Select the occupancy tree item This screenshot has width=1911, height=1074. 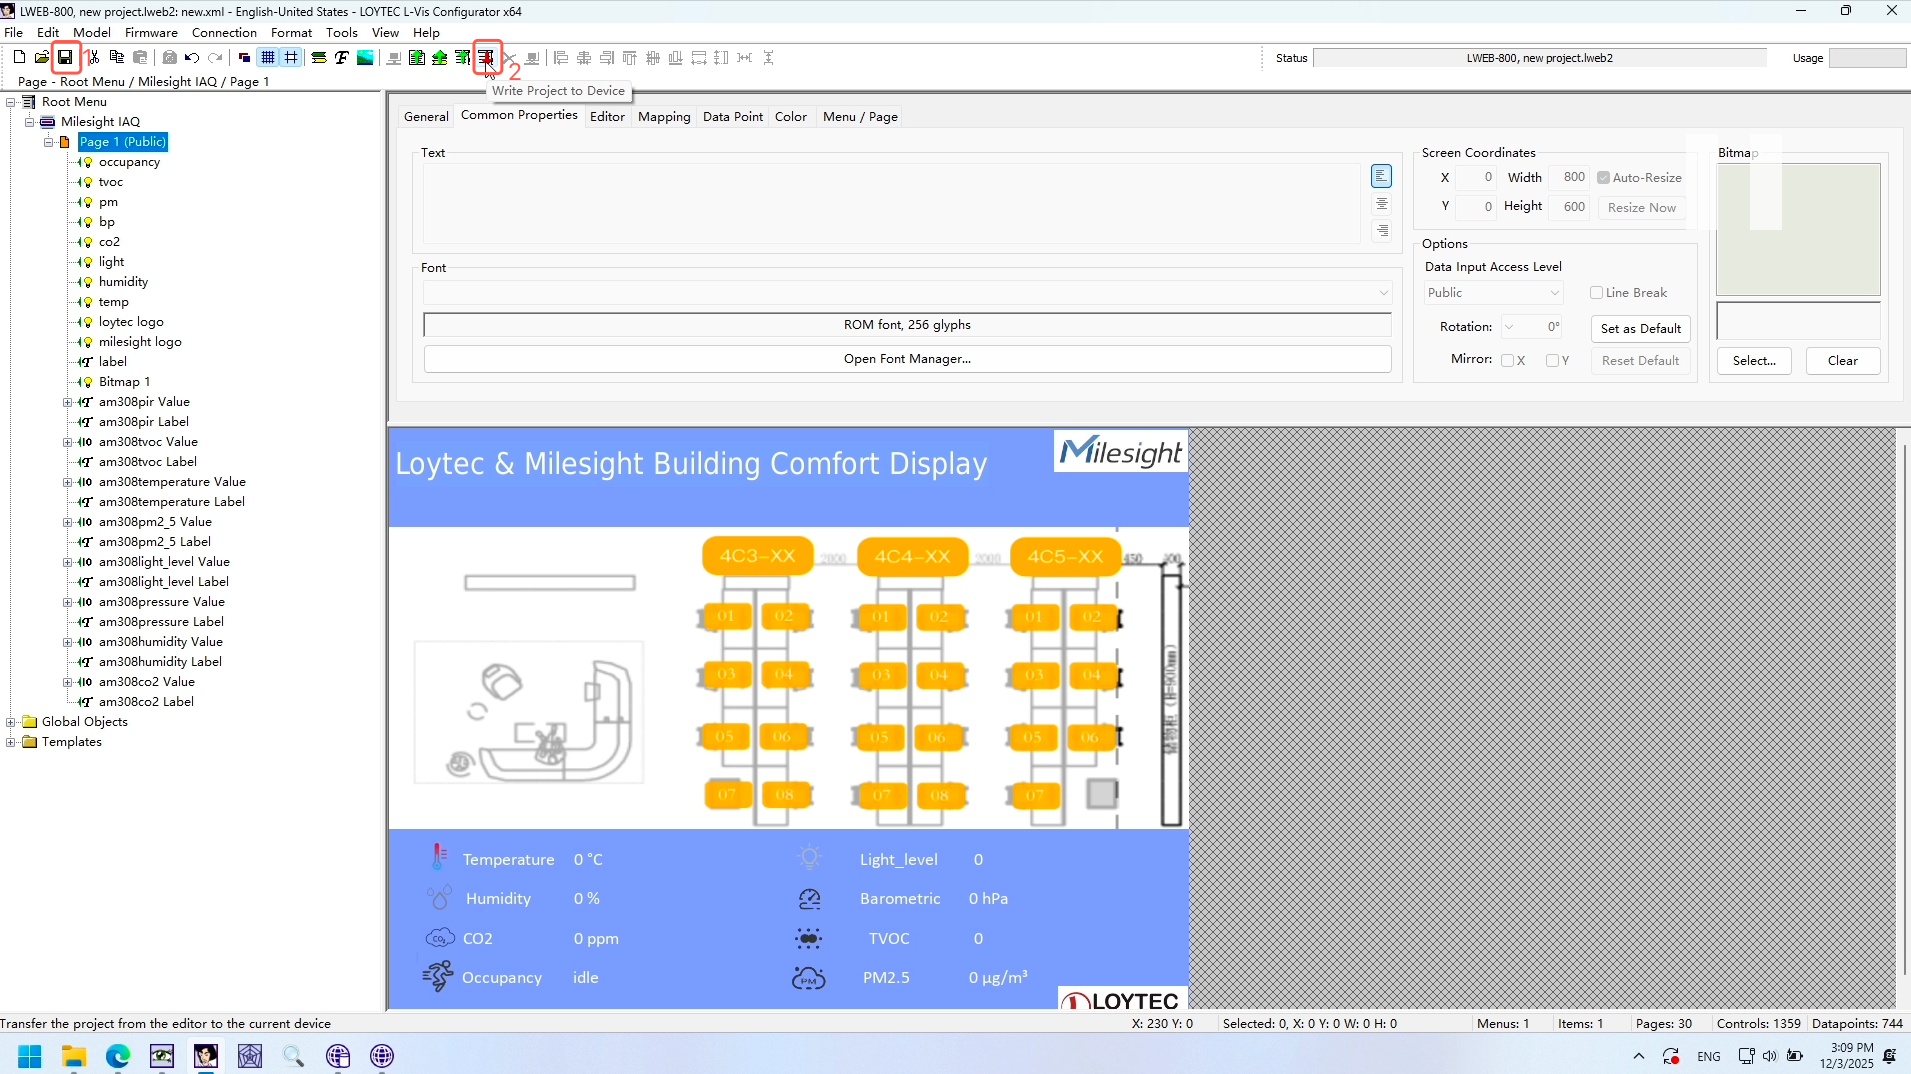point(129,162)
